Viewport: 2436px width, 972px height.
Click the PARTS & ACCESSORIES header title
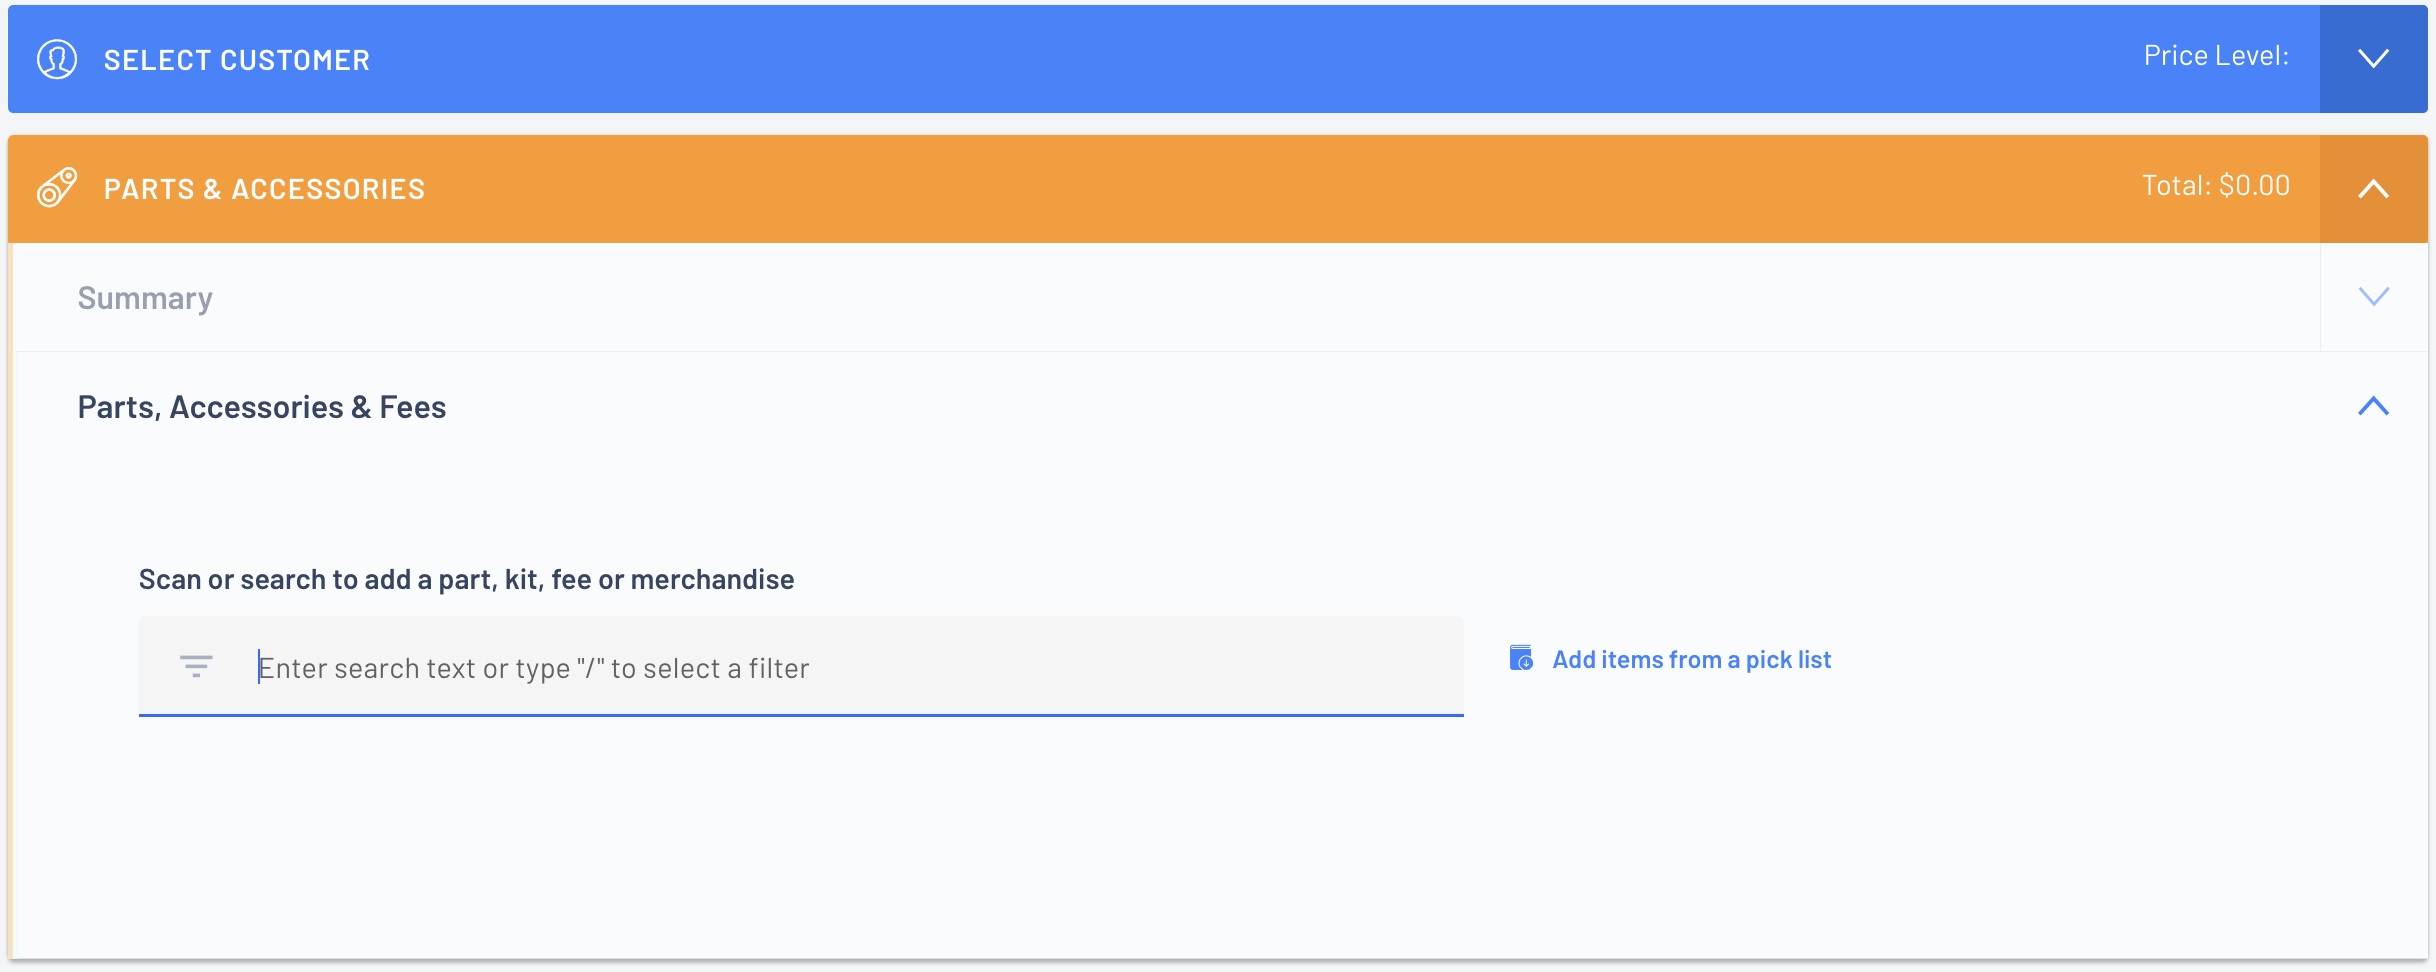click(264, 189)
